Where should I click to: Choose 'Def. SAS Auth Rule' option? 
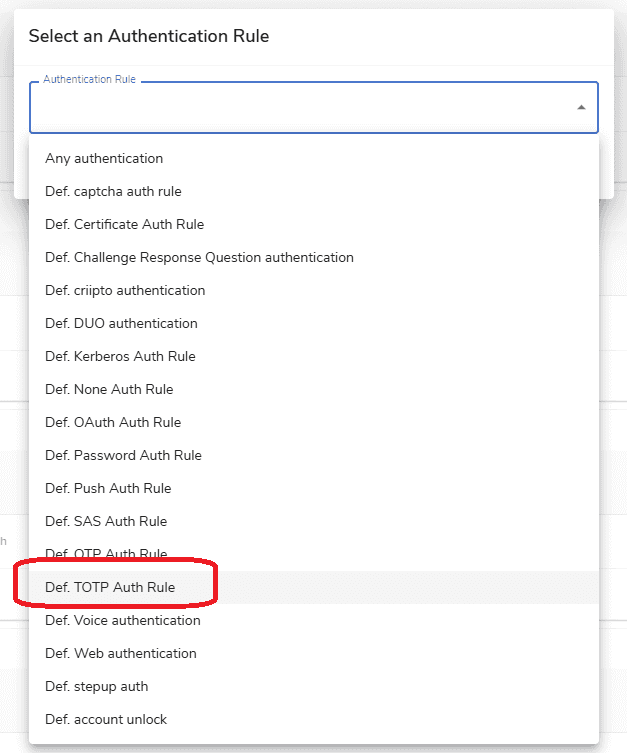tap(106, 521)
